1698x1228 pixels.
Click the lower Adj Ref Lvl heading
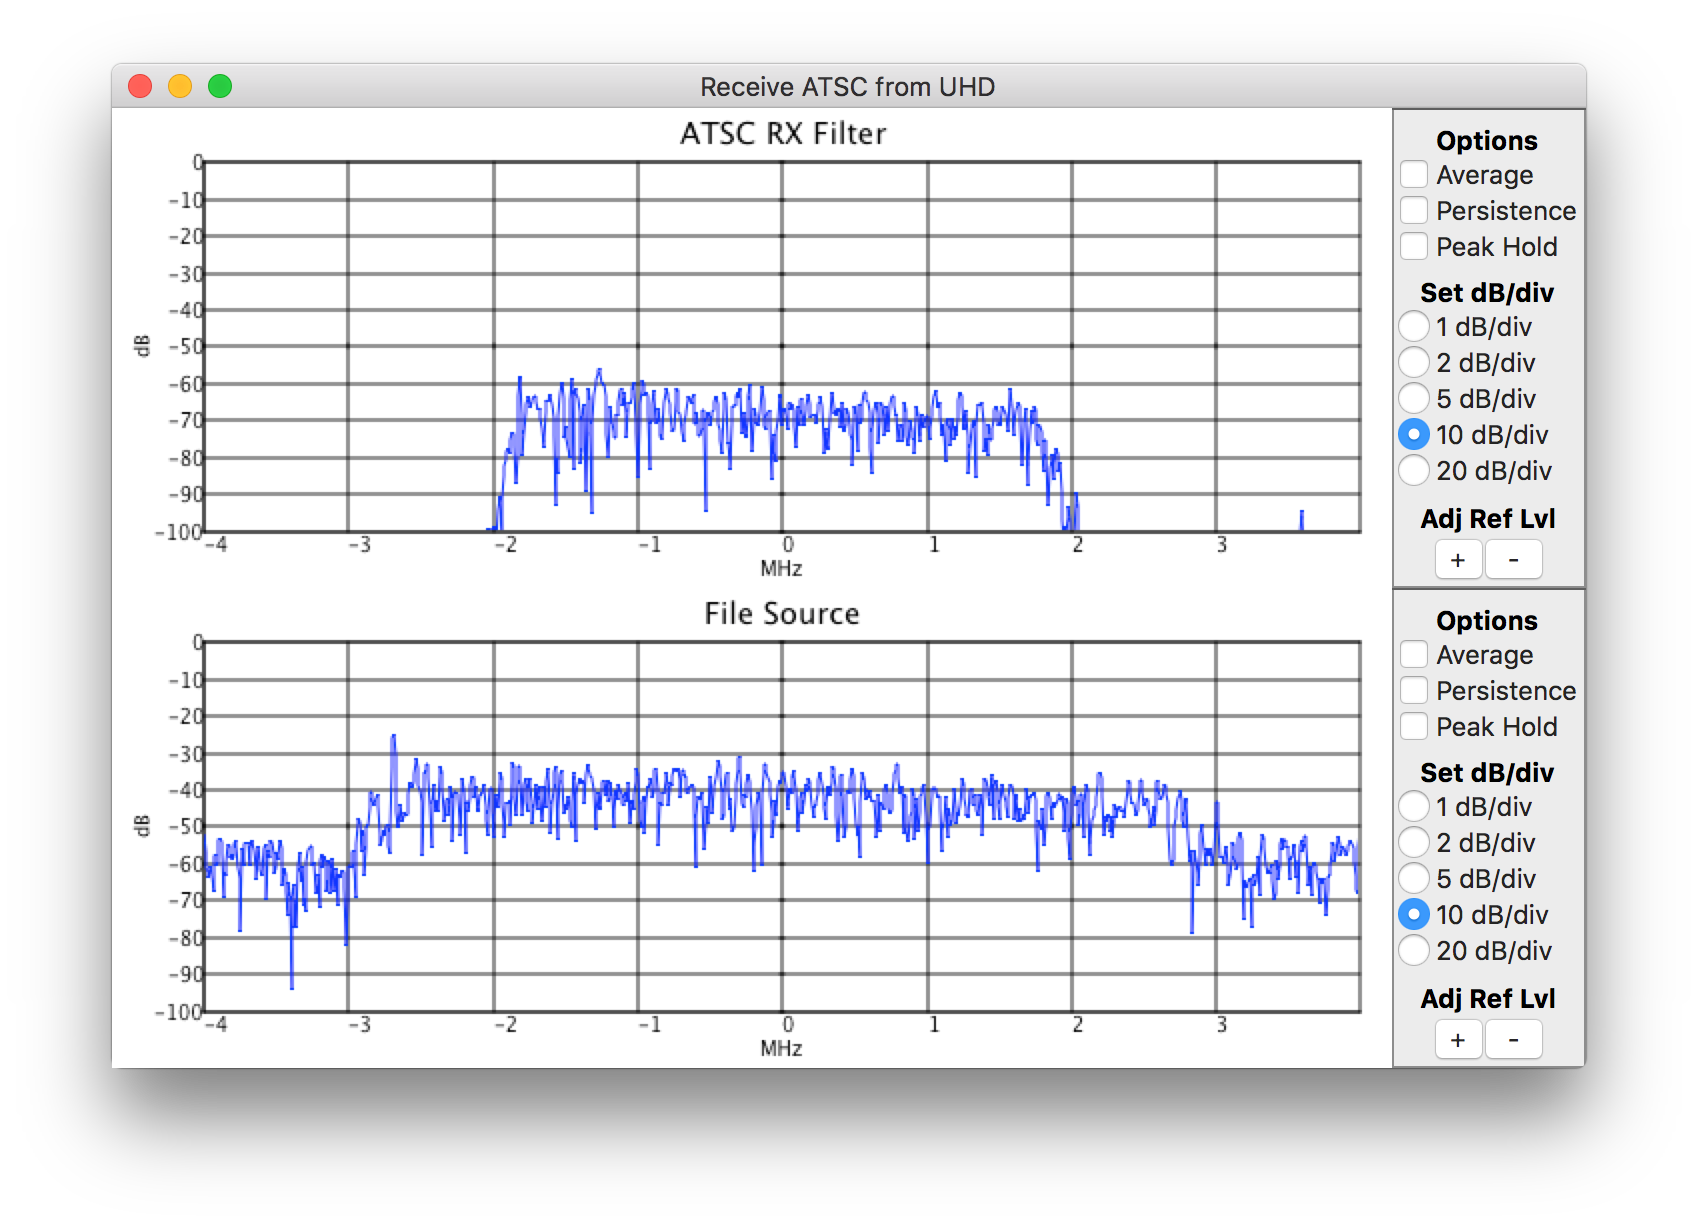(1488, 999)
